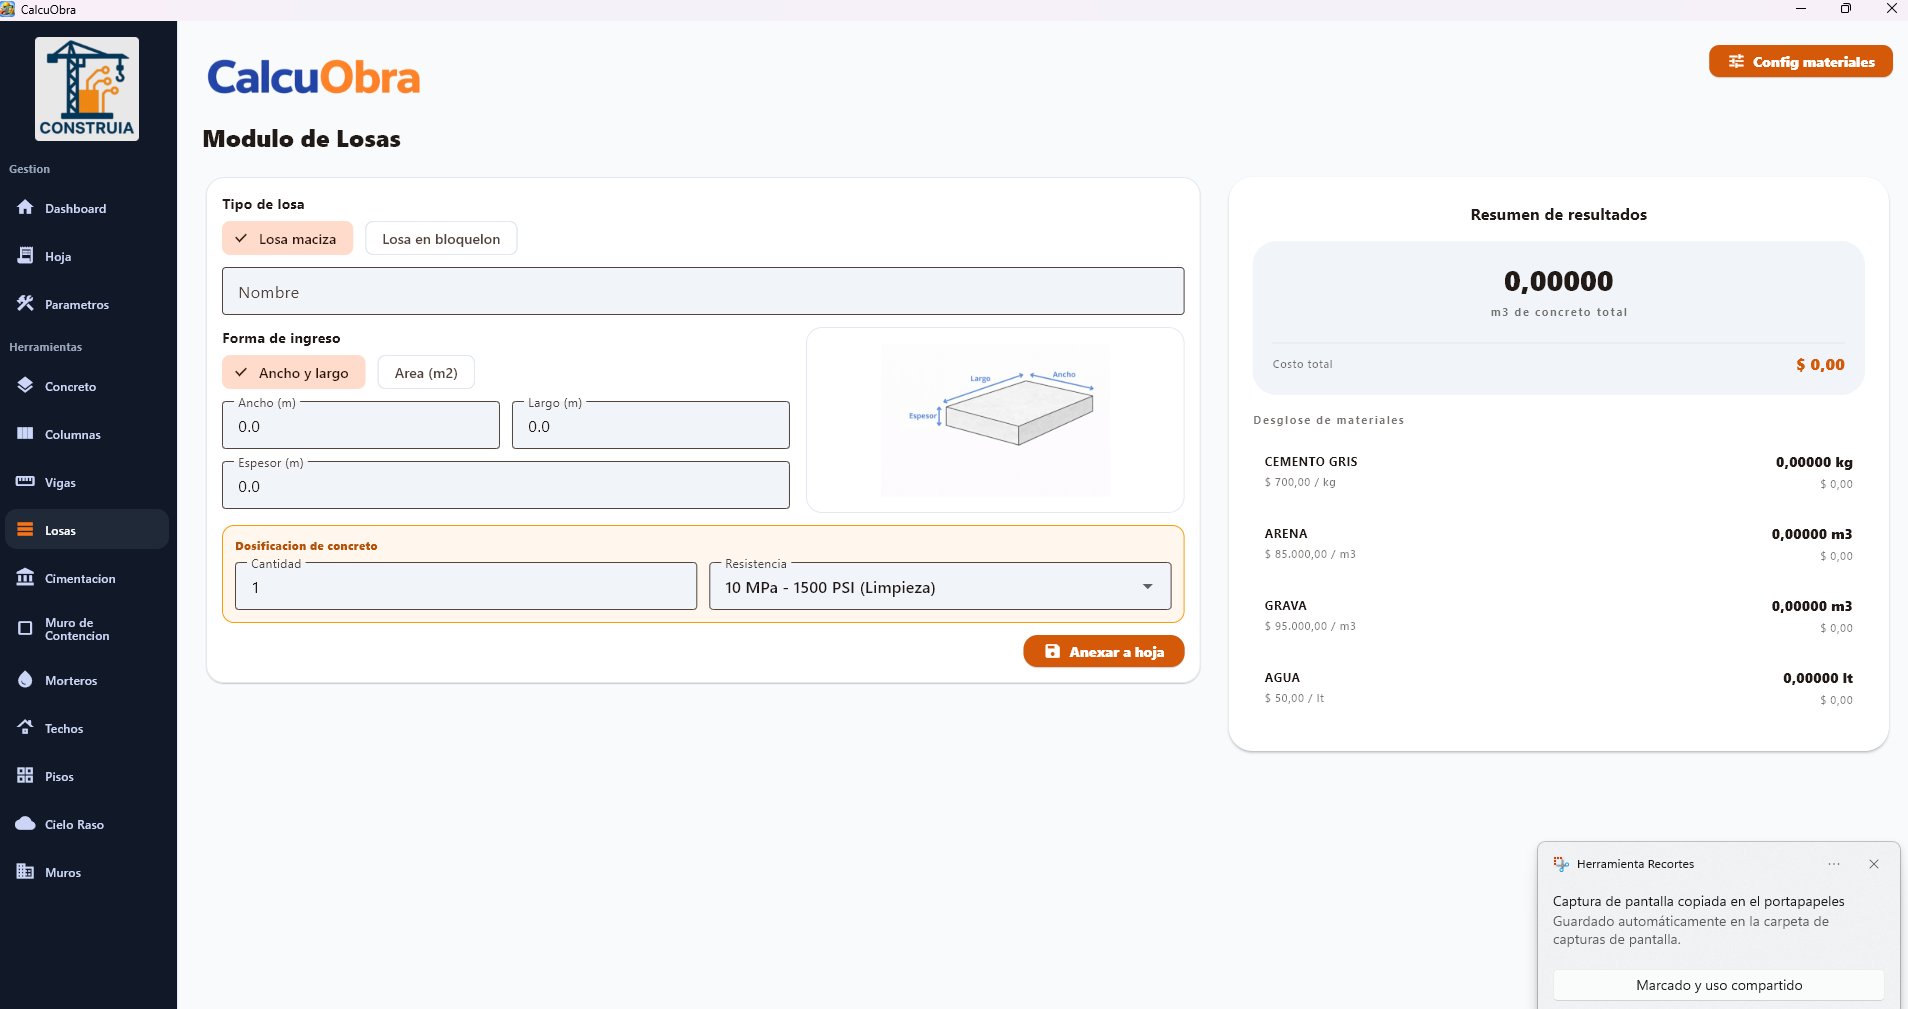Image resolution: width=1908 pixels, height=1009 pixels.
Task: Click the Parametros tools icon
Action: [x=25, y=304]
